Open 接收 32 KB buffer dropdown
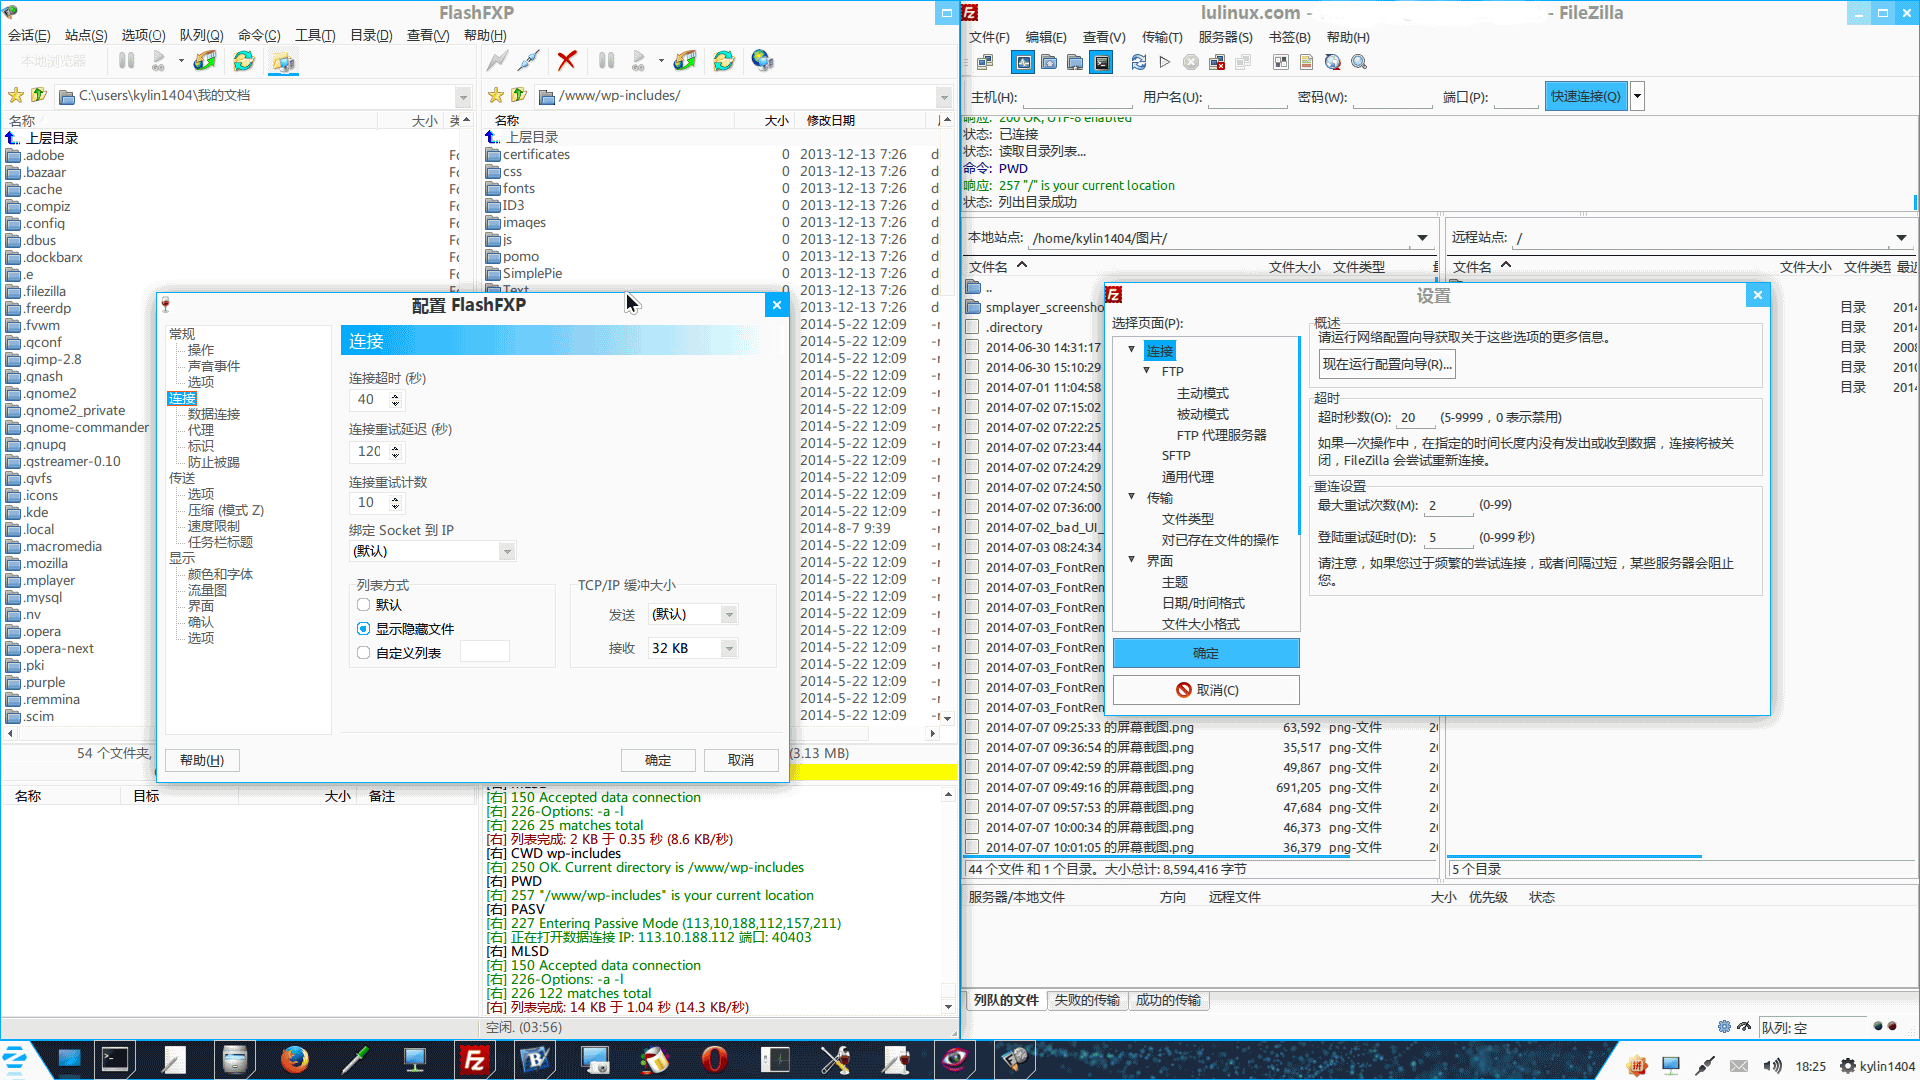 (729, 648)
